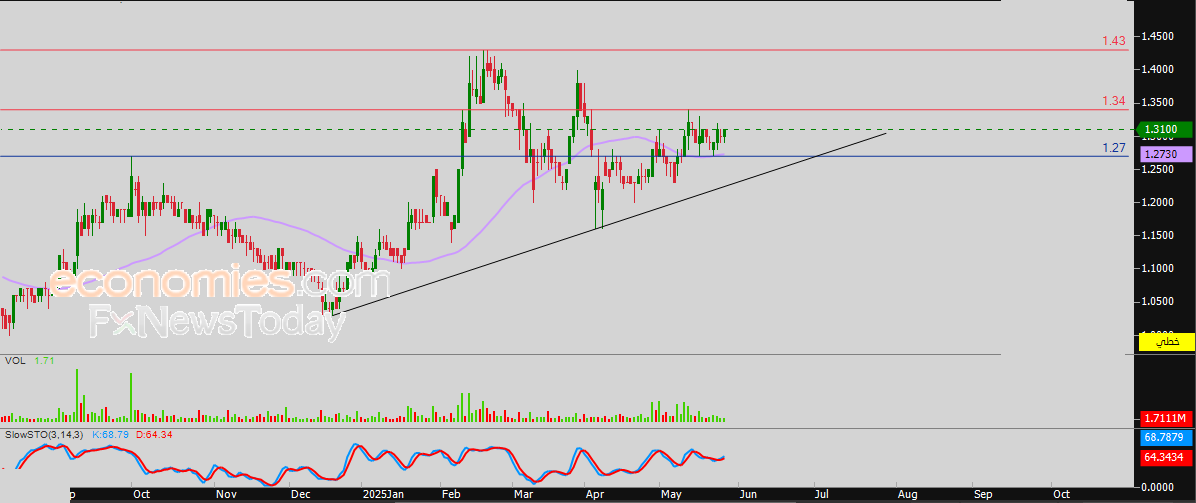Click the Aug label on time axis
1196x503 pixels.
pos(906,494)
